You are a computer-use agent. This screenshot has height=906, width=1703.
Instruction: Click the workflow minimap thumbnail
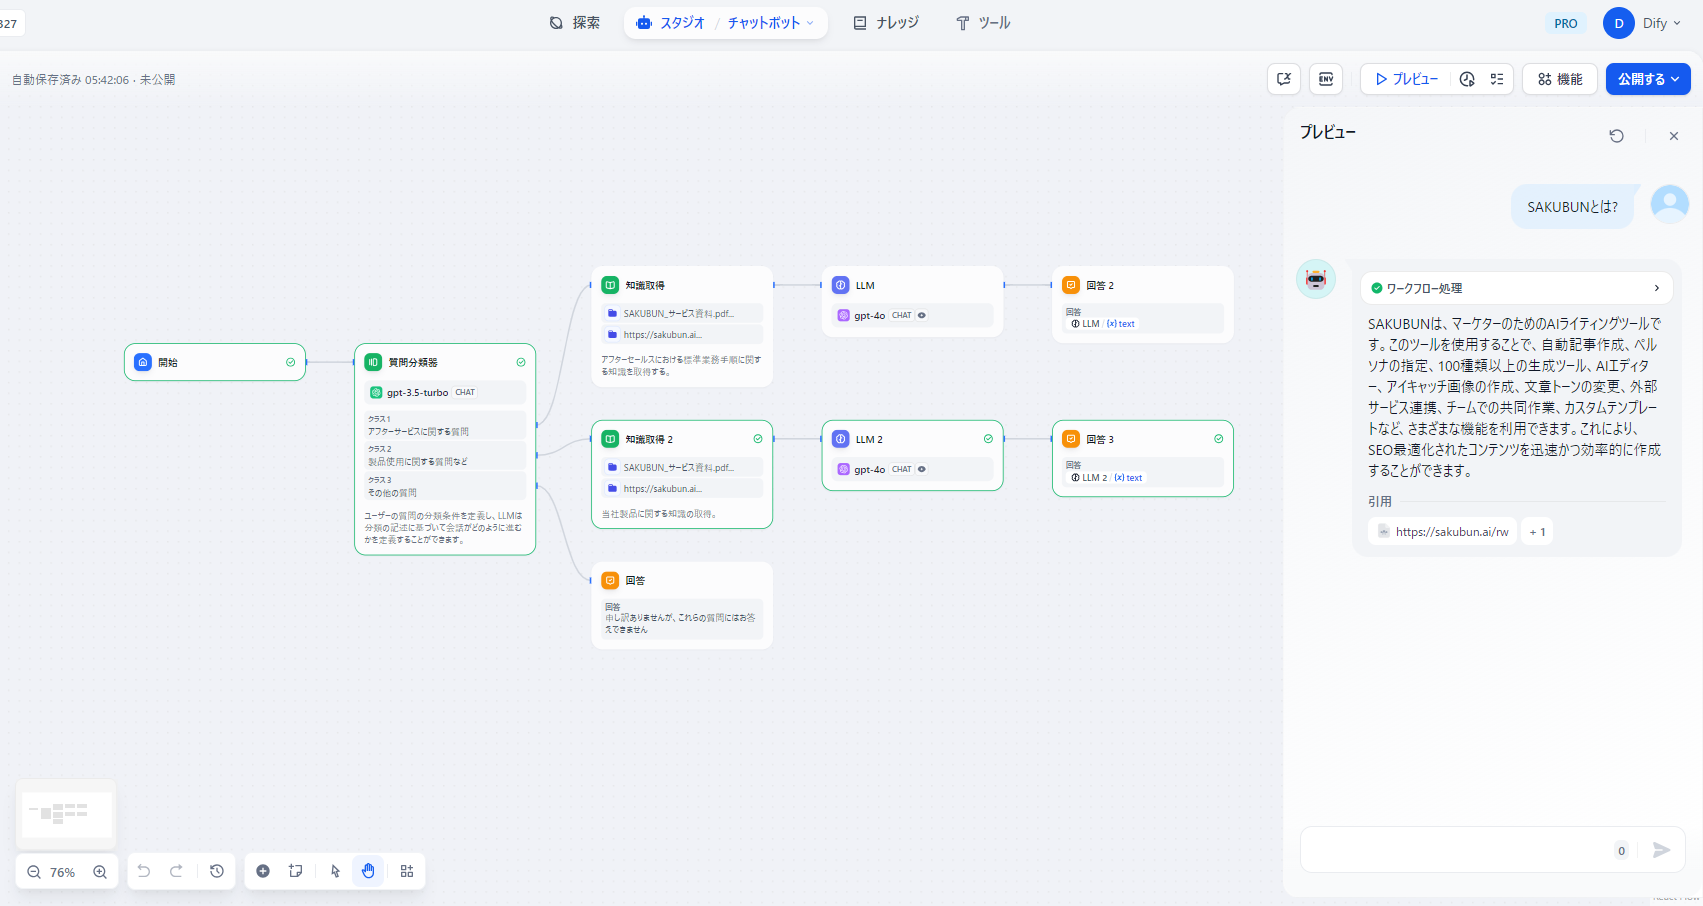[67, 813]
